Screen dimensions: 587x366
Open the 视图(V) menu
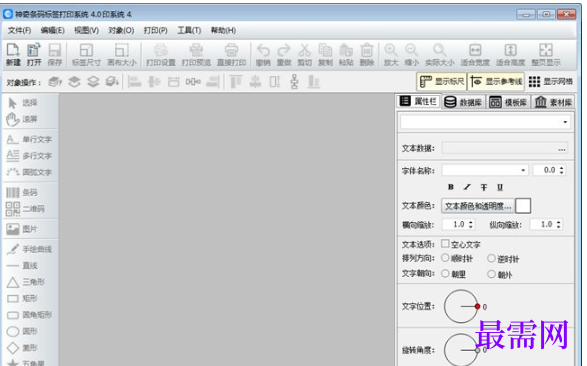[x=86, y=30]
